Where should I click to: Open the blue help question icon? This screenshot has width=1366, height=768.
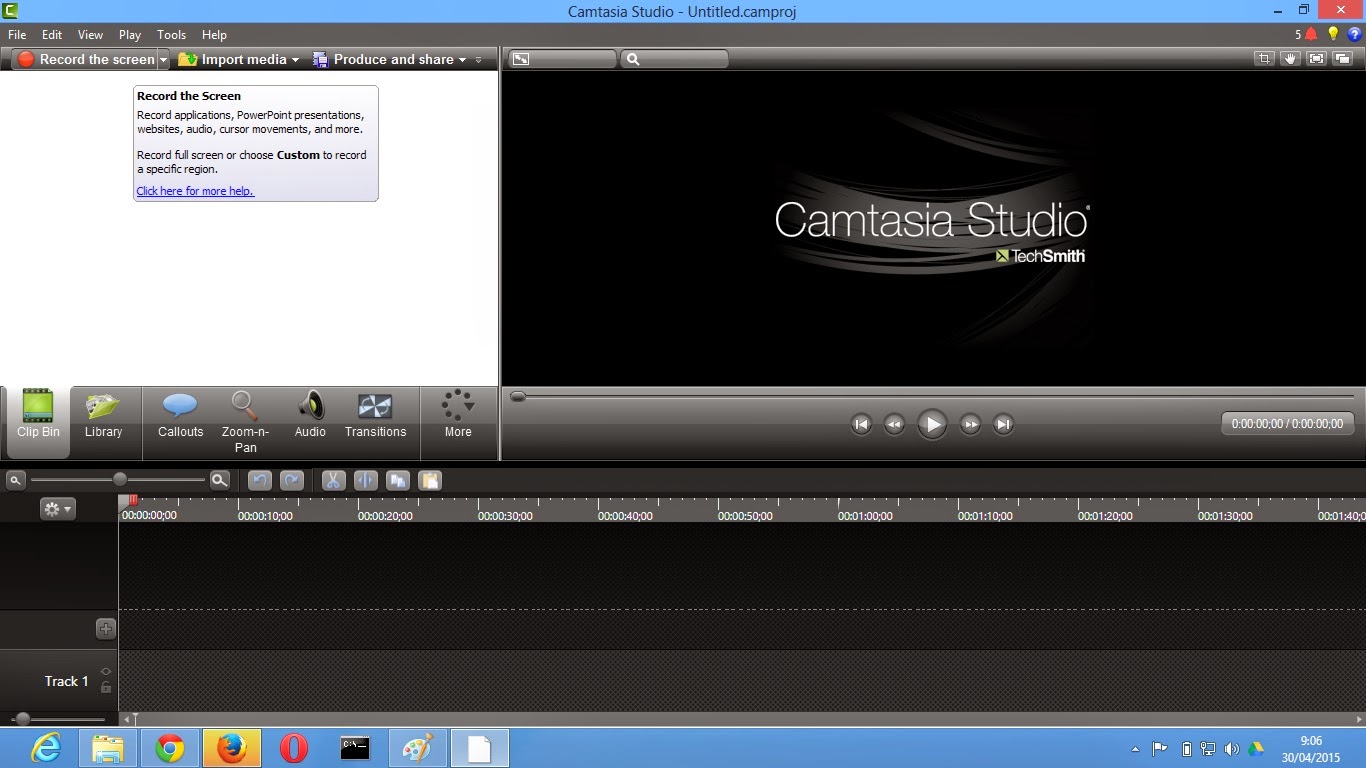(1355, 34)
